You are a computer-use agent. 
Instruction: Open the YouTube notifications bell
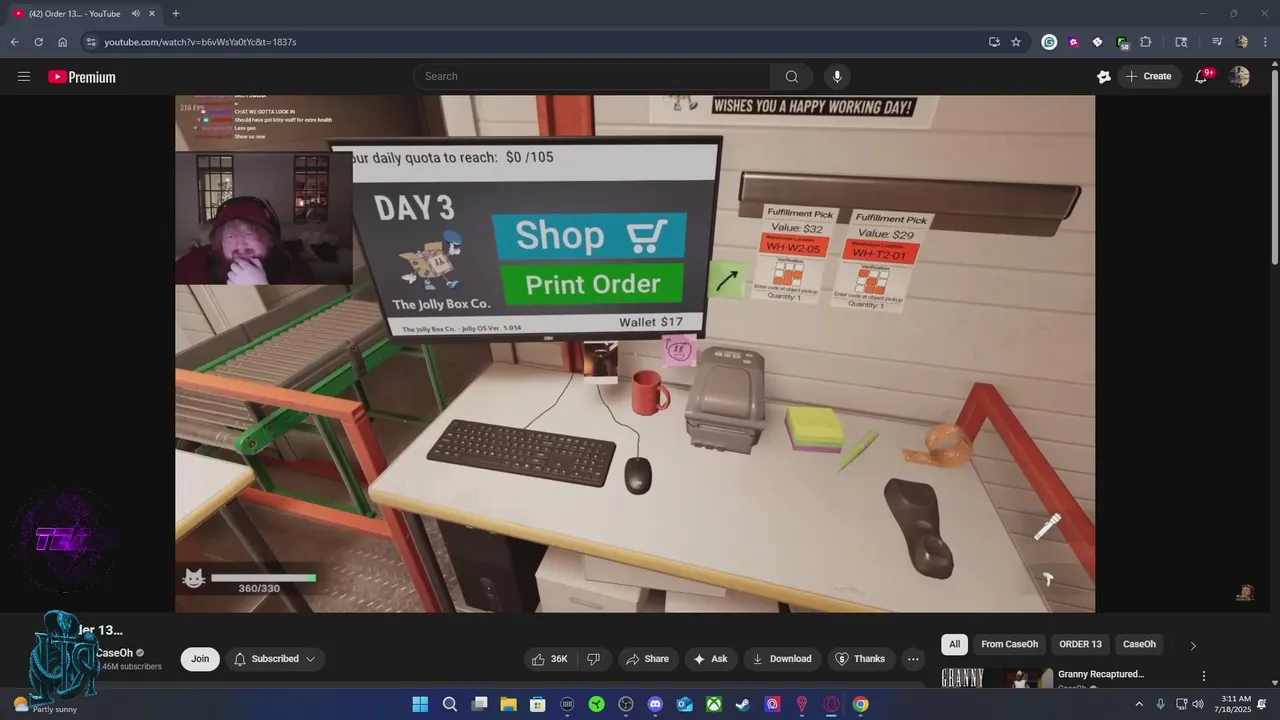(1201, 77)
